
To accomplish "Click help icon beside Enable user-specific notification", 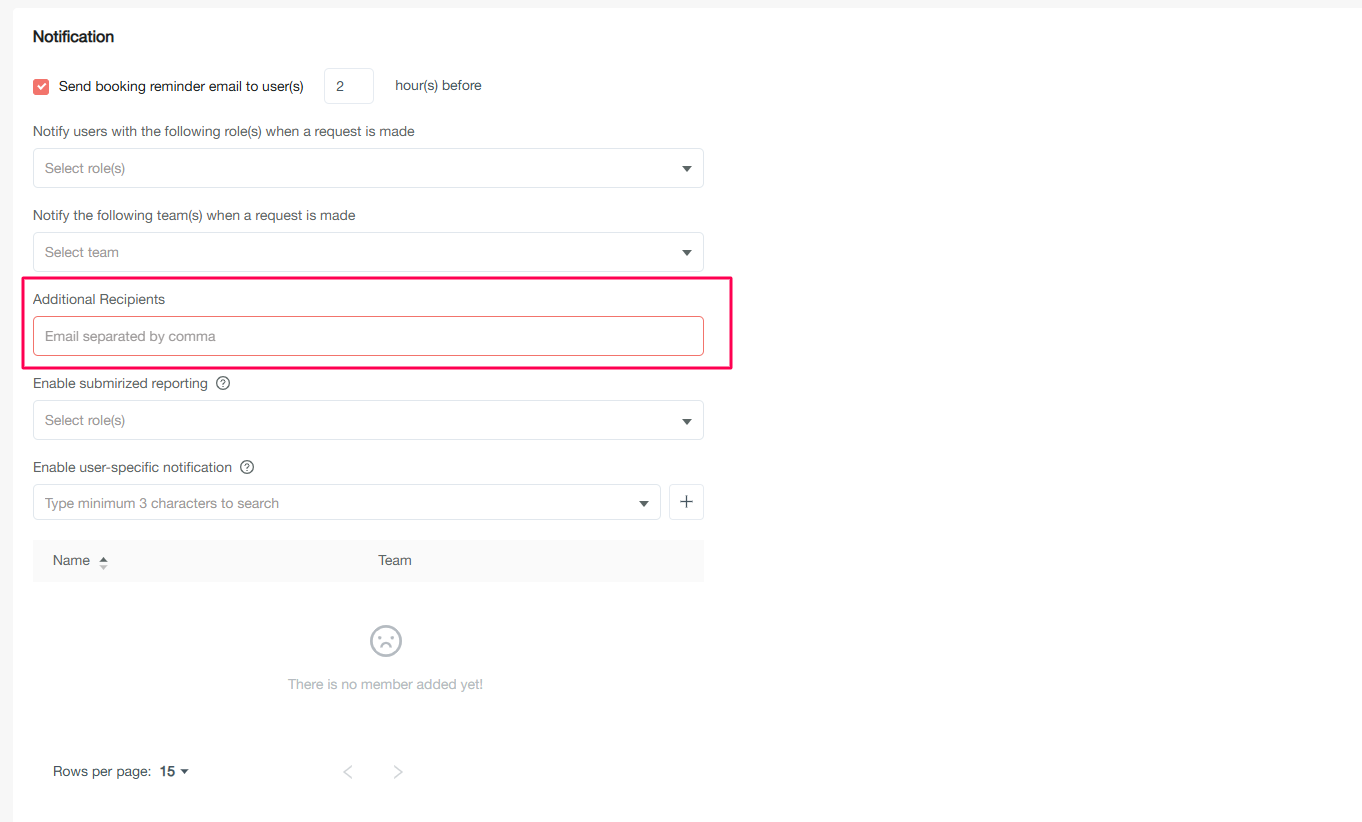I will click(x=247, y=467).
